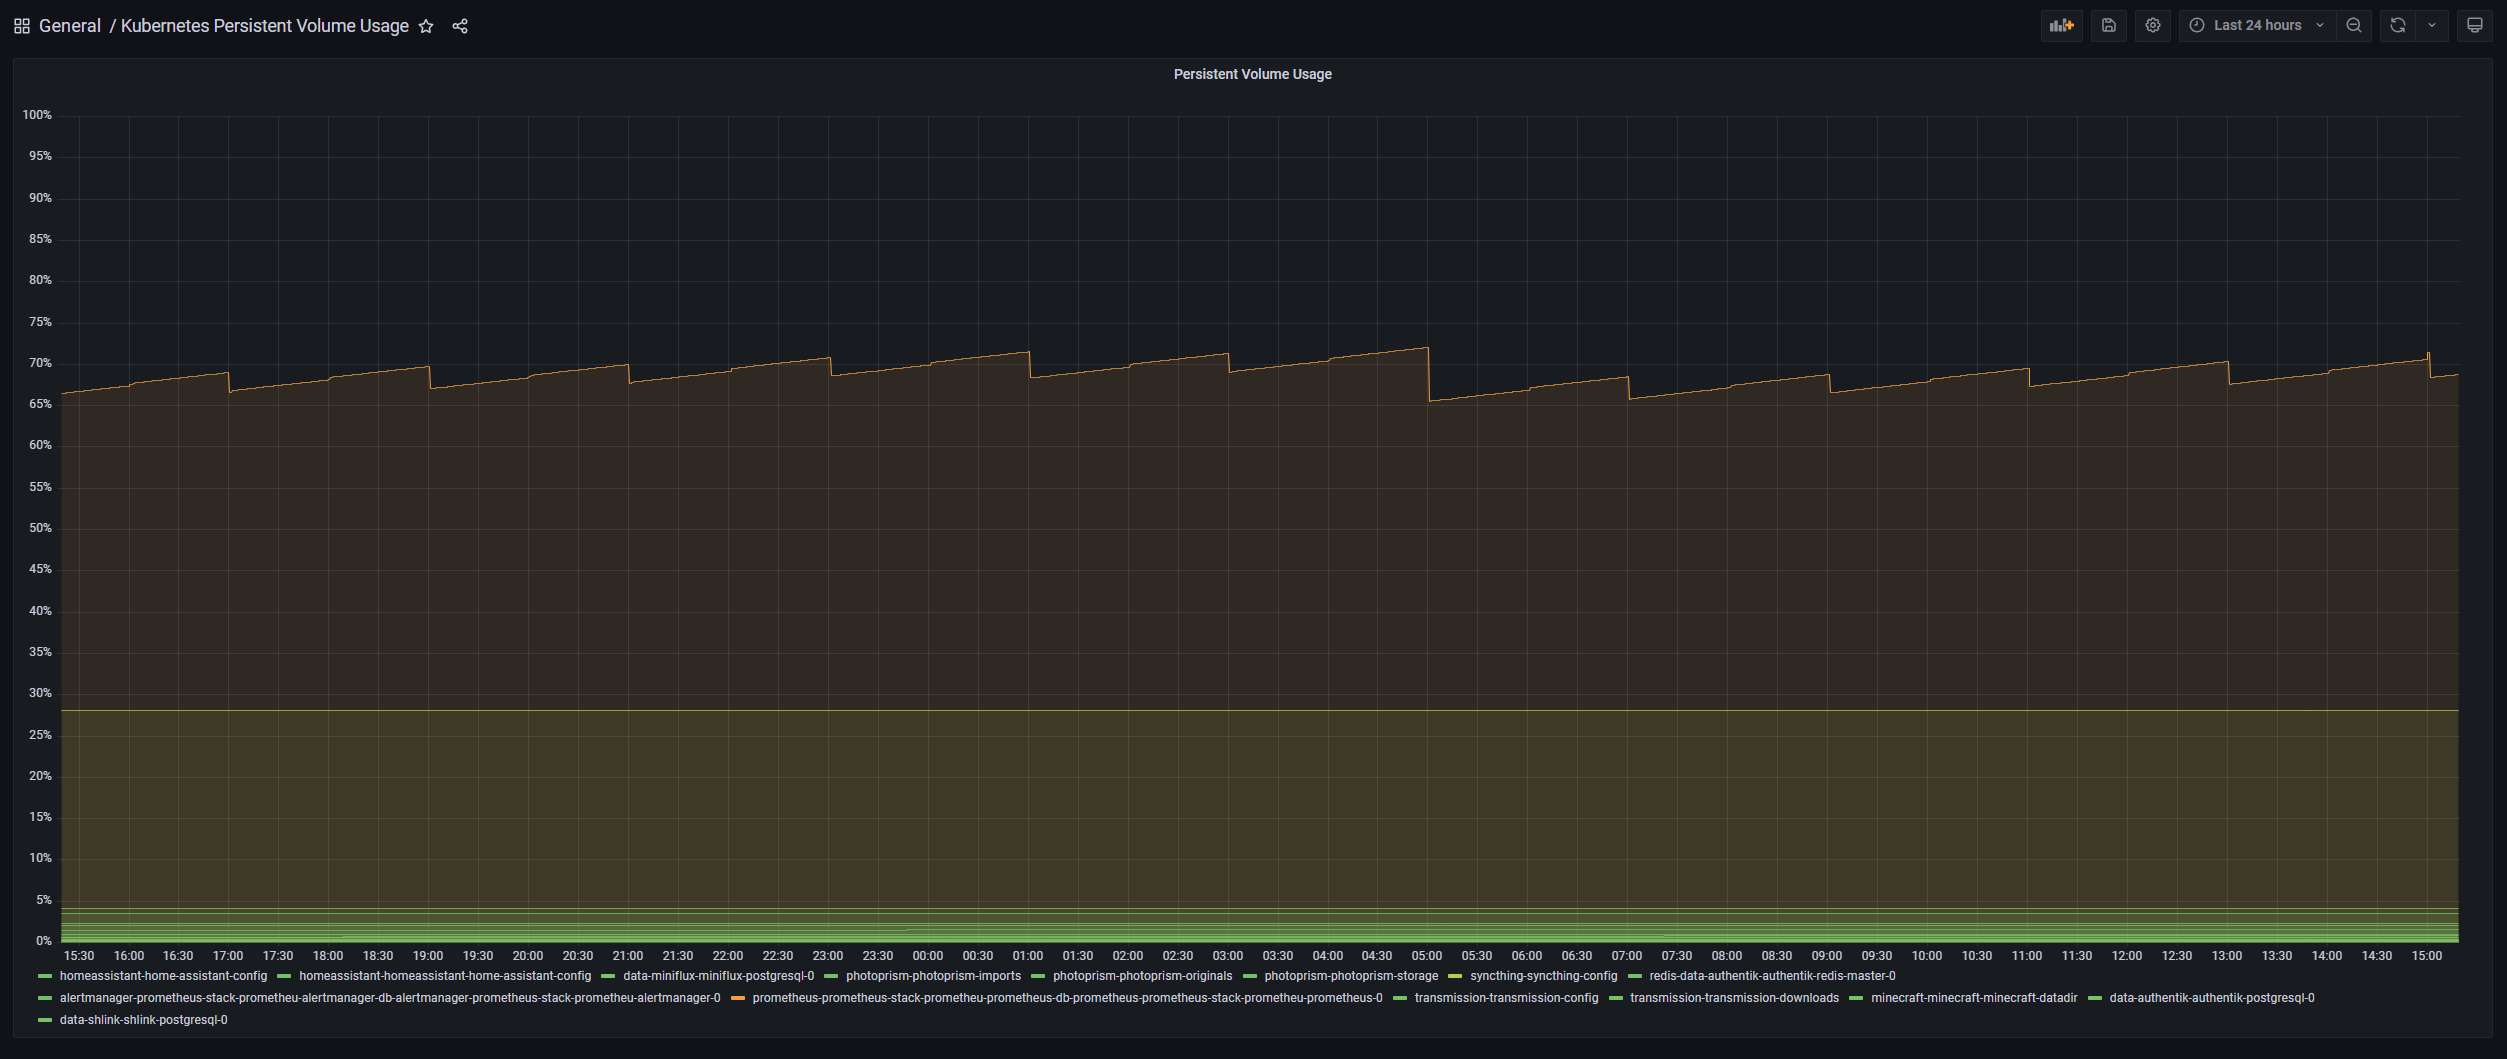This screenshot has width=2507, height=1059.
Task: Open the Persistent Volume Usage panel menu
Action: tap(1252, 74)
